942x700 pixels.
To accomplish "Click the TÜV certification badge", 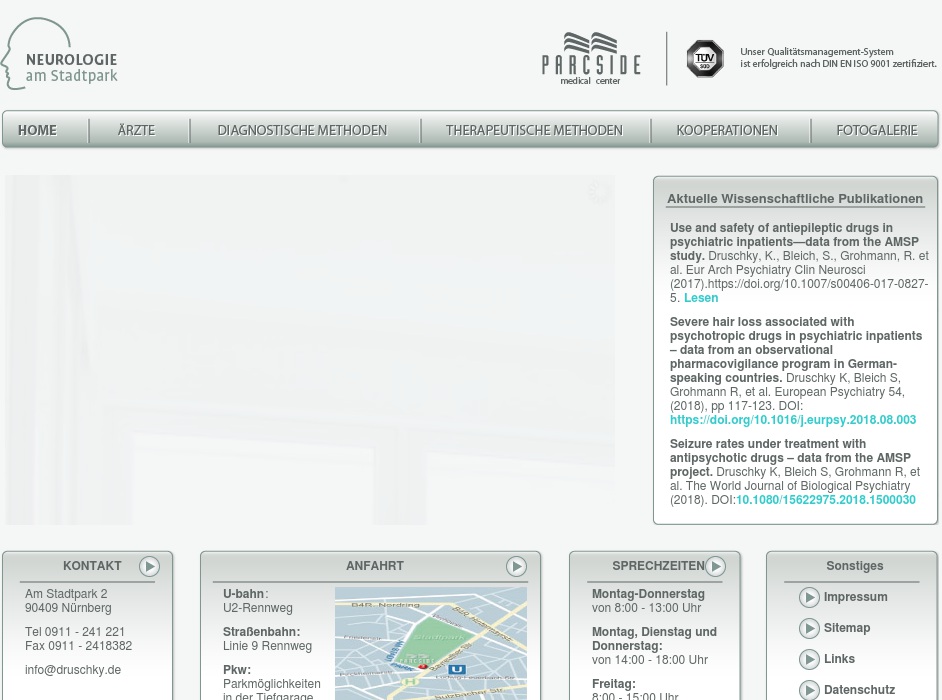I will coord(705,59).
